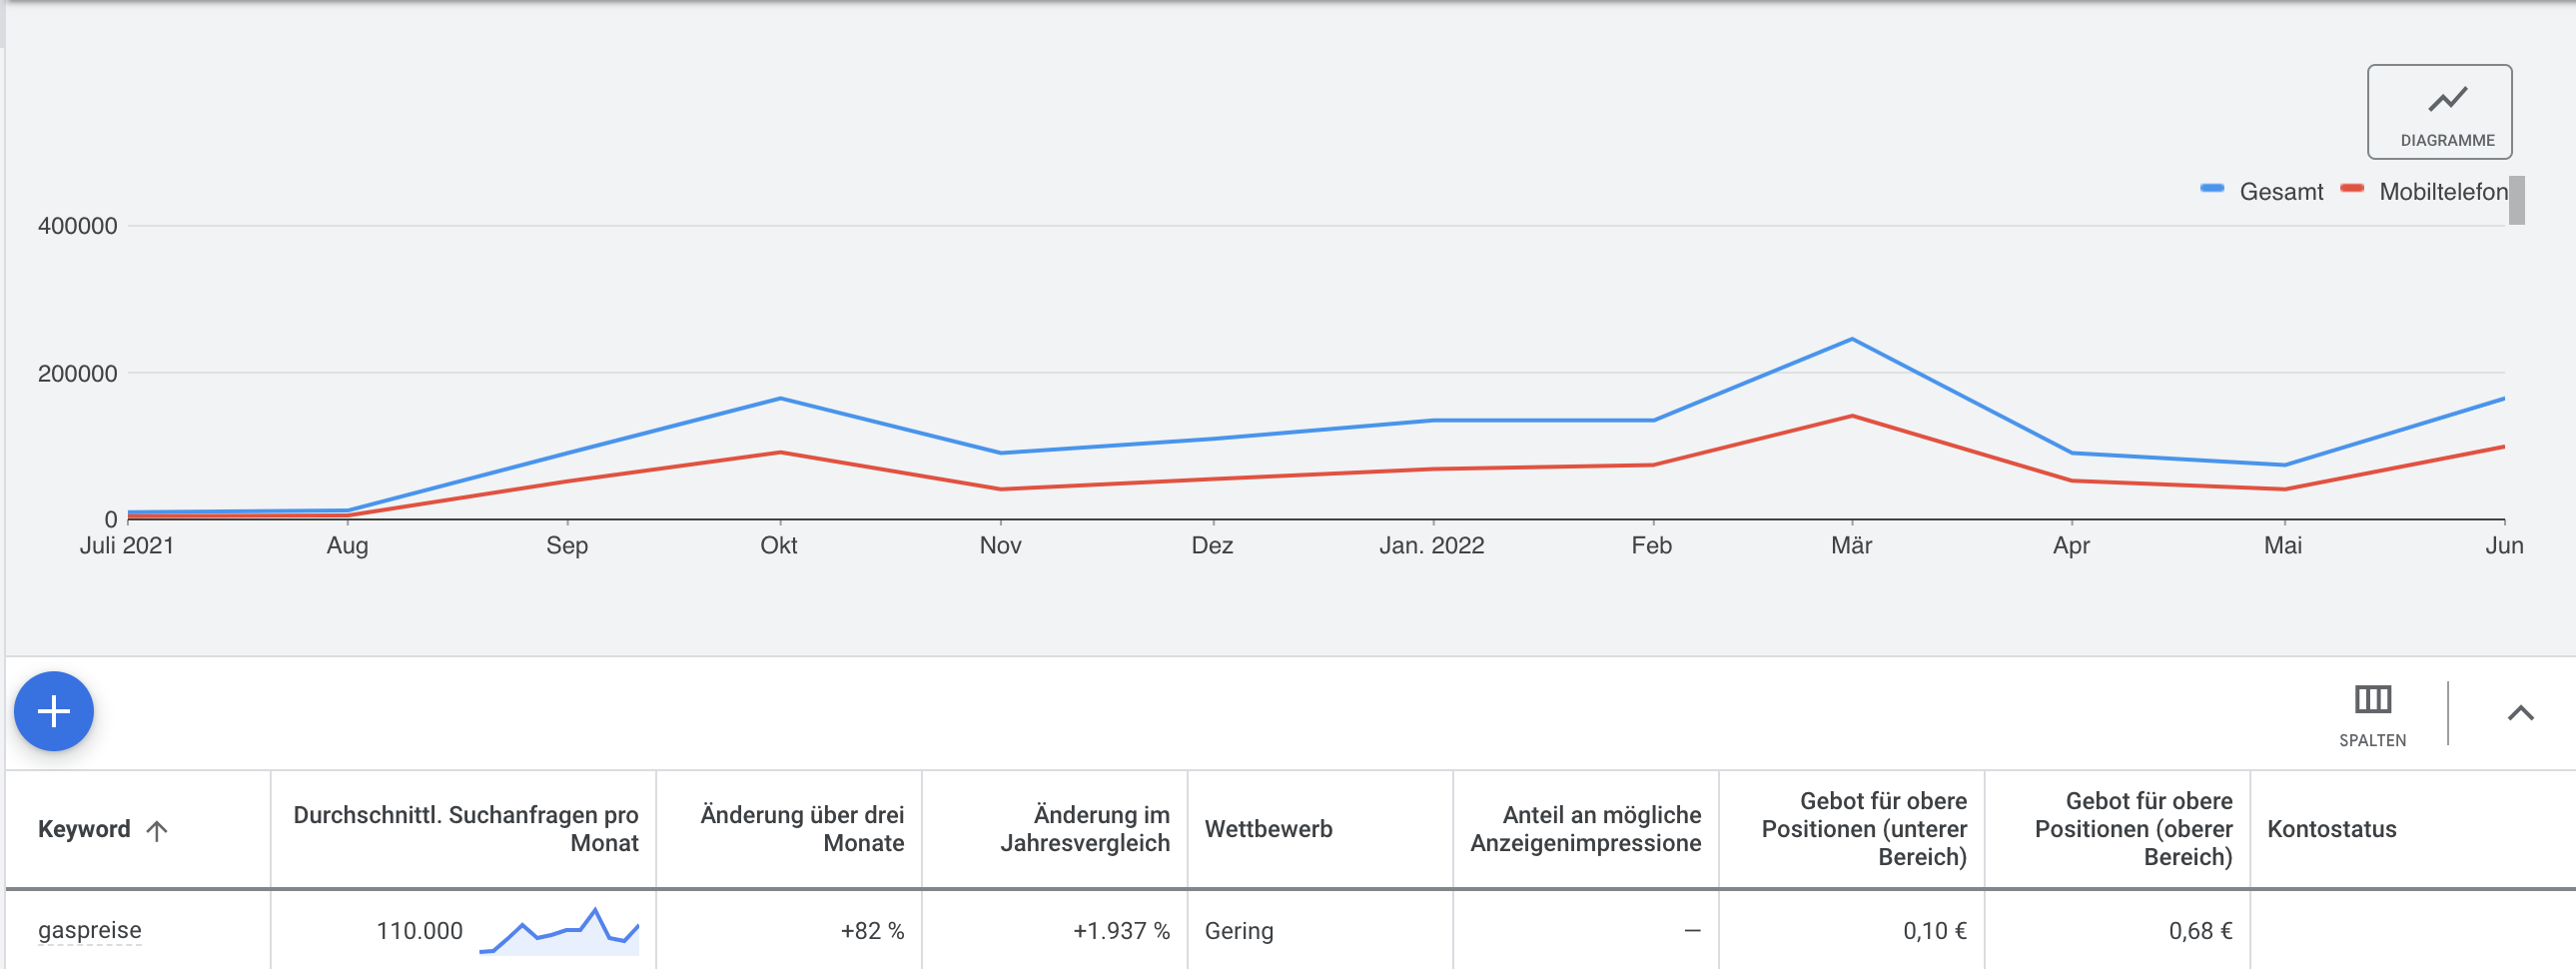Viewport: 2576px width, 969px height.
Task: Click the Jun axis label
Action: coord(2504,545)
